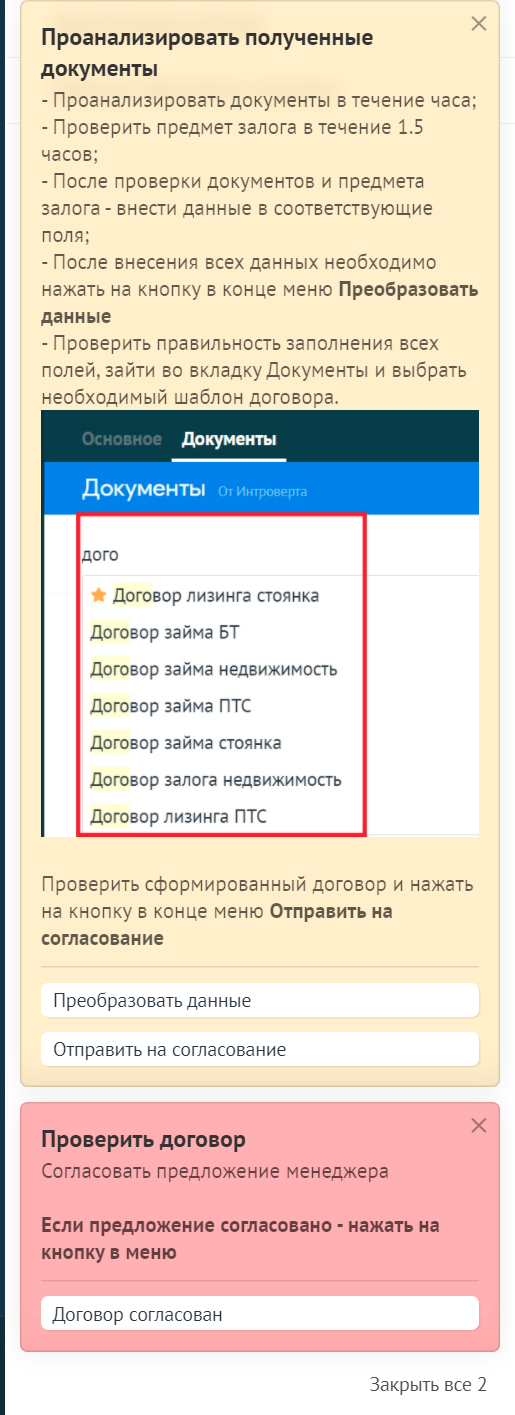515x1415 pixels.
Task: Click the Проверить договор heading
Action: pyautogui.click(x=143, y=1140)
